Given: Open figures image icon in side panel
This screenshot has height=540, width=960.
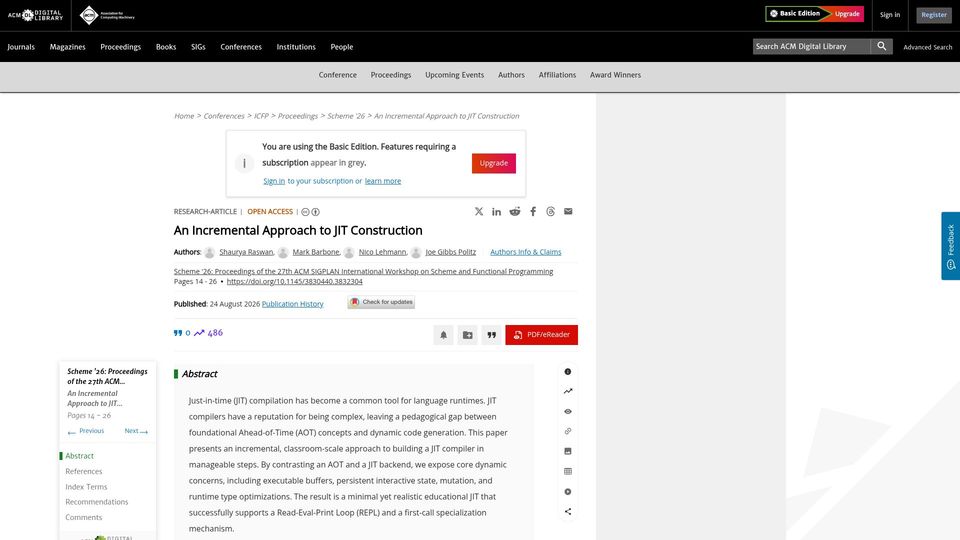Looking at the screenshot, I should [x=568, y=451].
